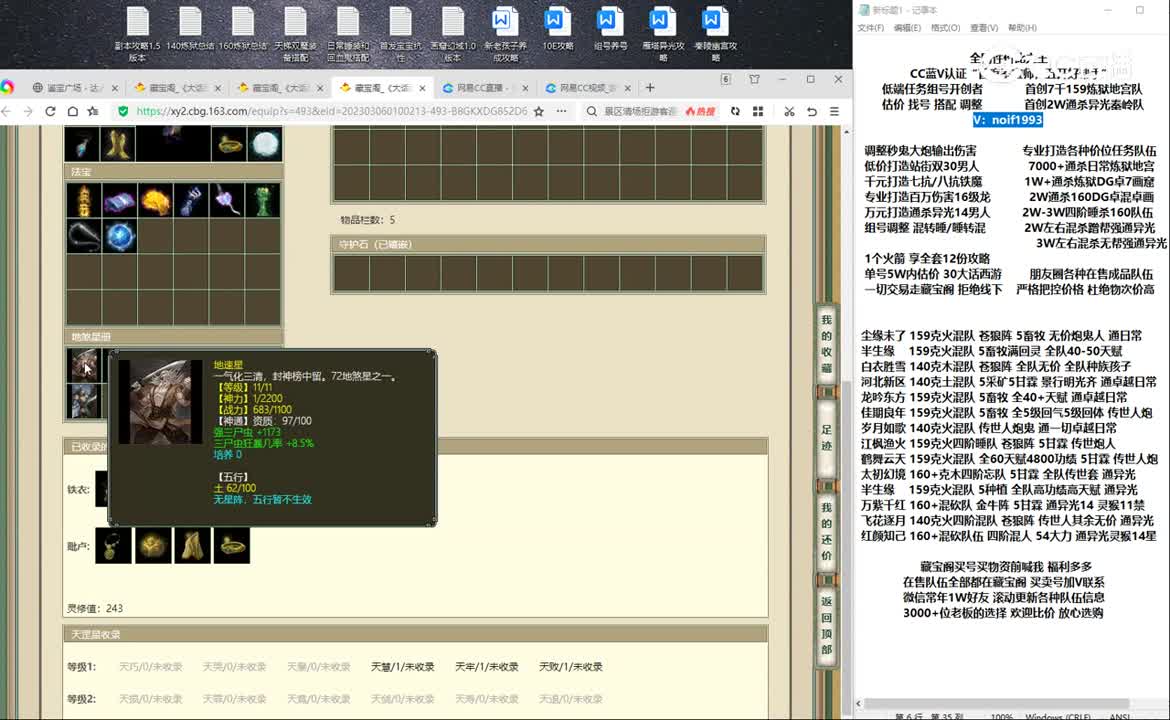Image resolution: width=1170 pixels, height=720 pixels.
Task: Click the 地煞星 portrait thumbnail under cursor
Action: (x=84, y=365)
